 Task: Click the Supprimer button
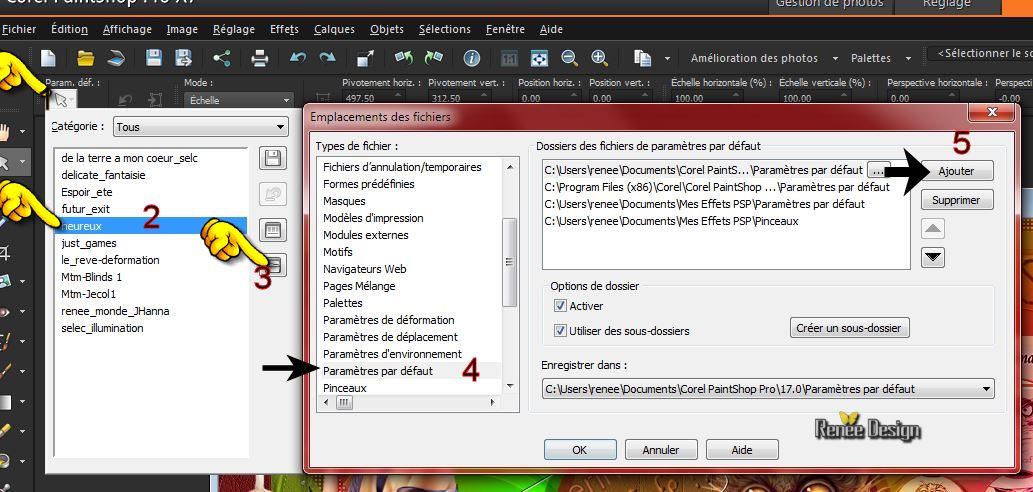pos(957,200)
